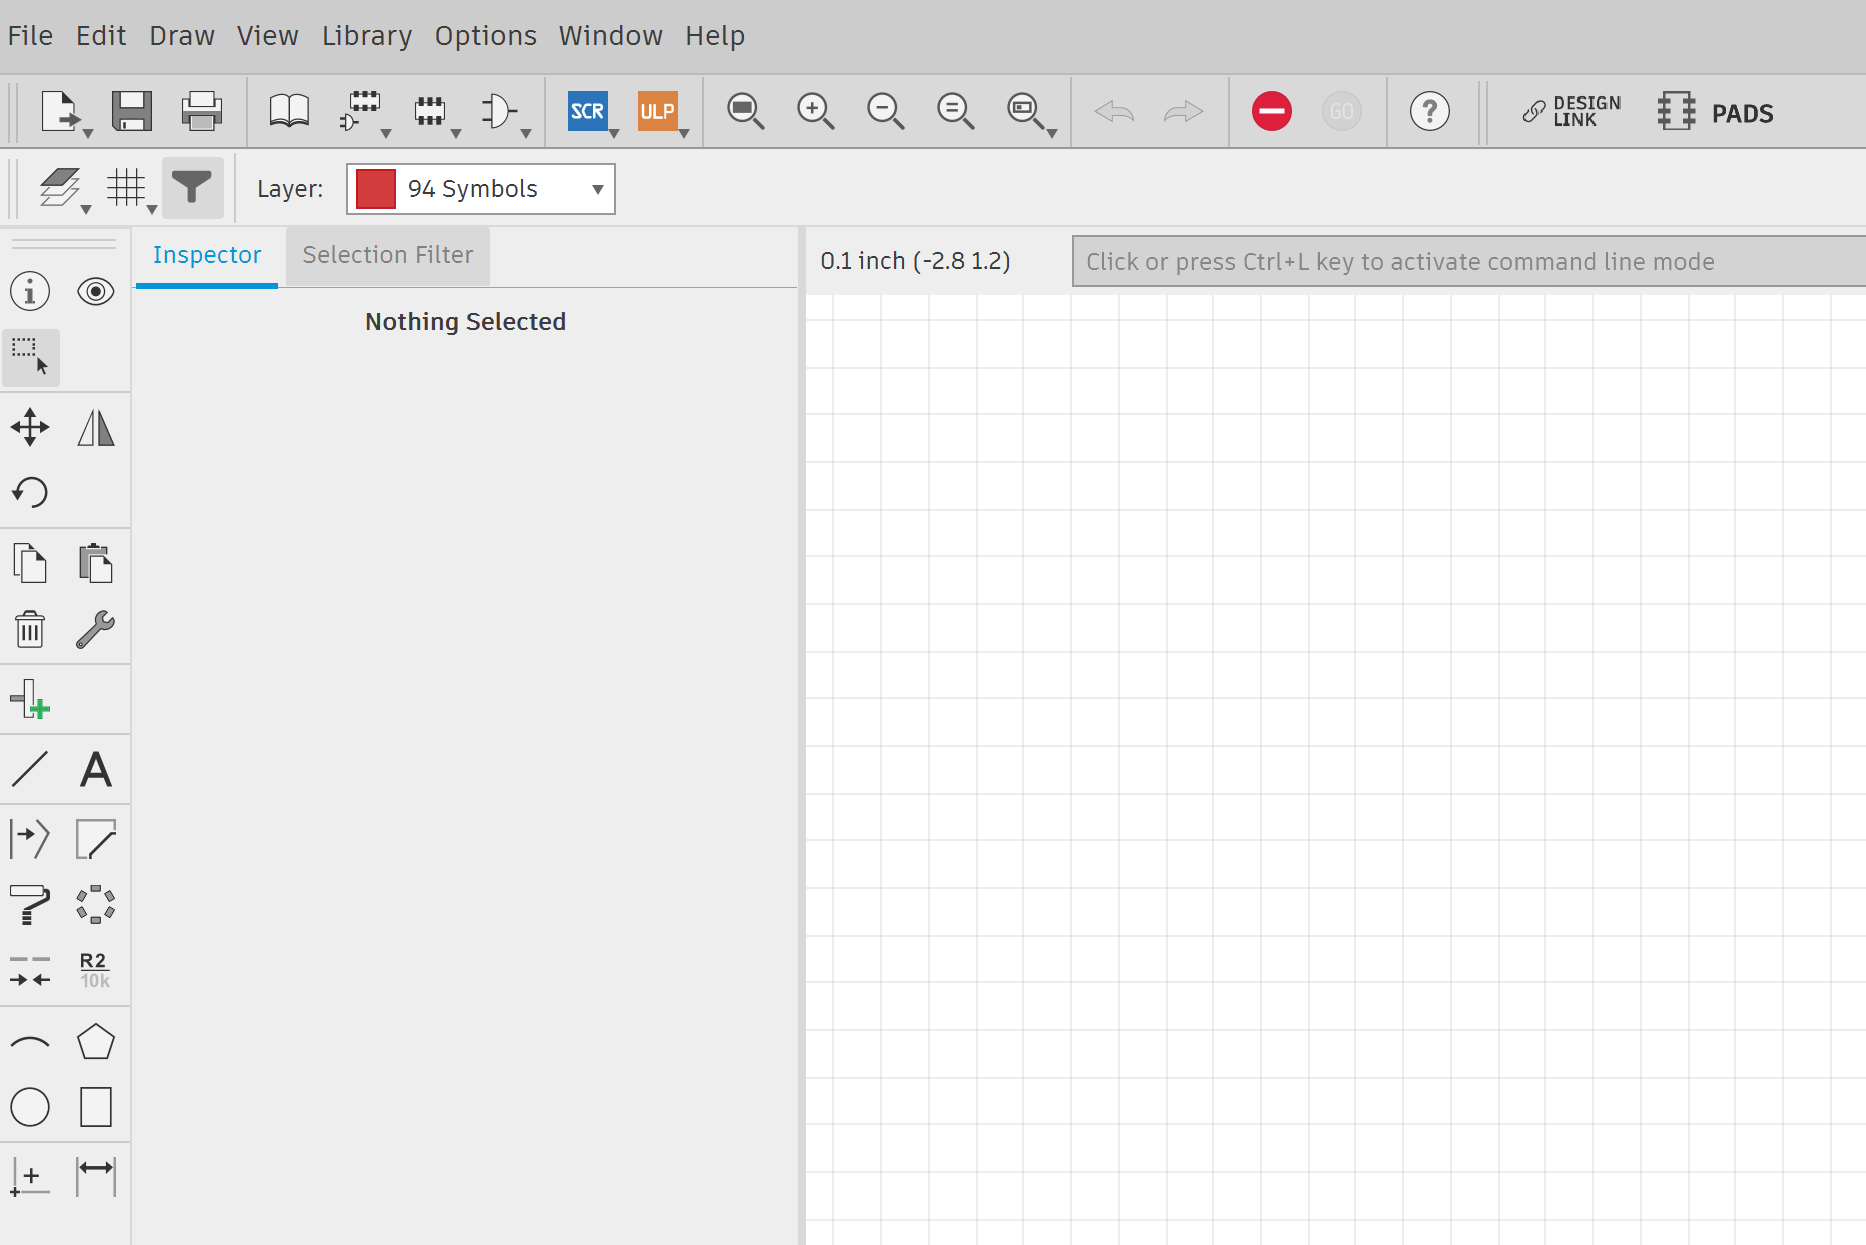
Task: Open the Library menu
Action: click(x=366, y=35)
